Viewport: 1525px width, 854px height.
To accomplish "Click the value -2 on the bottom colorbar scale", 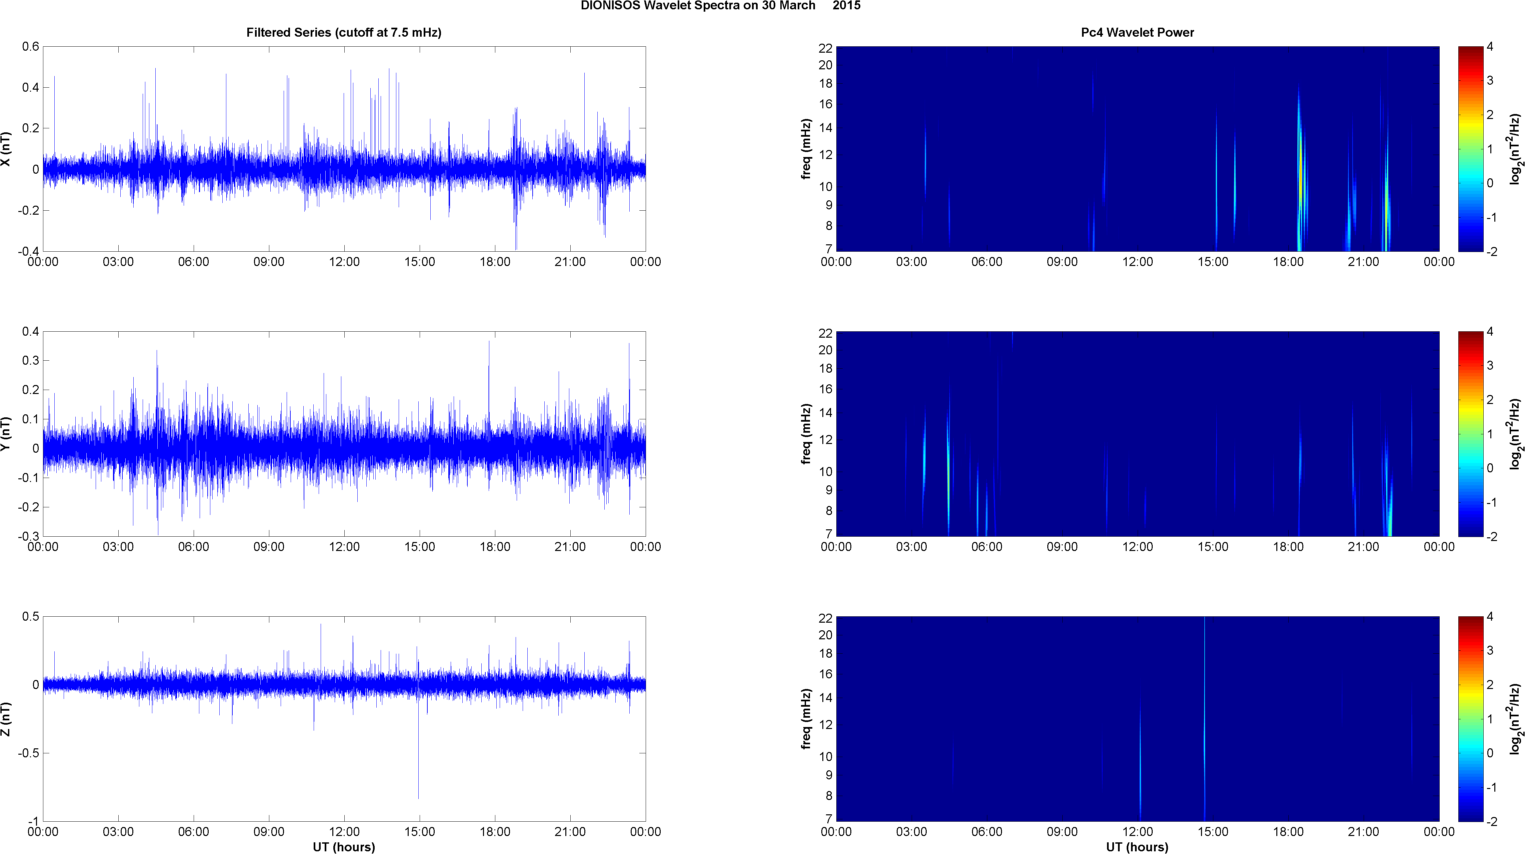I will 1490,822.
